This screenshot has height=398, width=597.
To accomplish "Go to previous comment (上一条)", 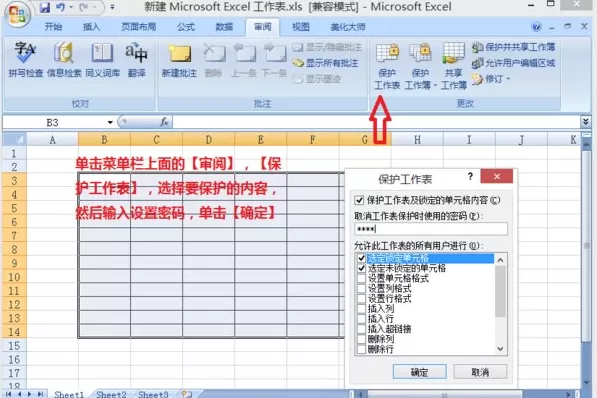I will [244, 60].
